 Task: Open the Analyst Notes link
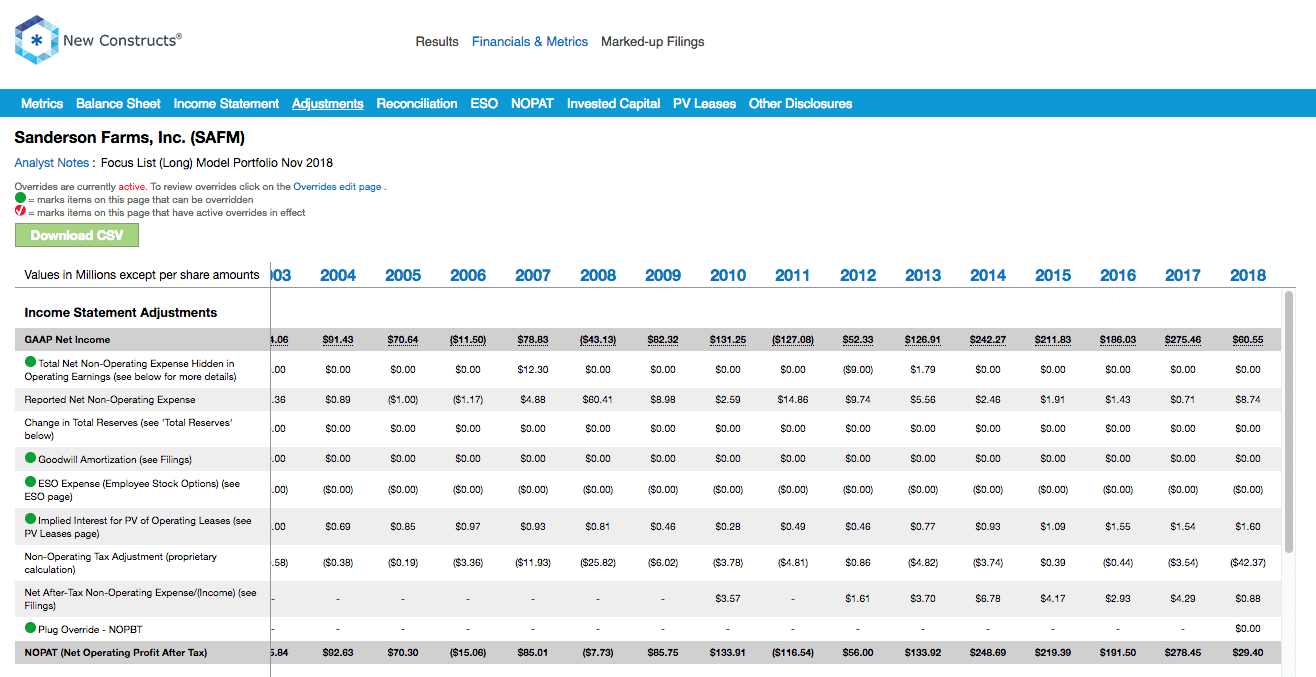coord(54,163)
